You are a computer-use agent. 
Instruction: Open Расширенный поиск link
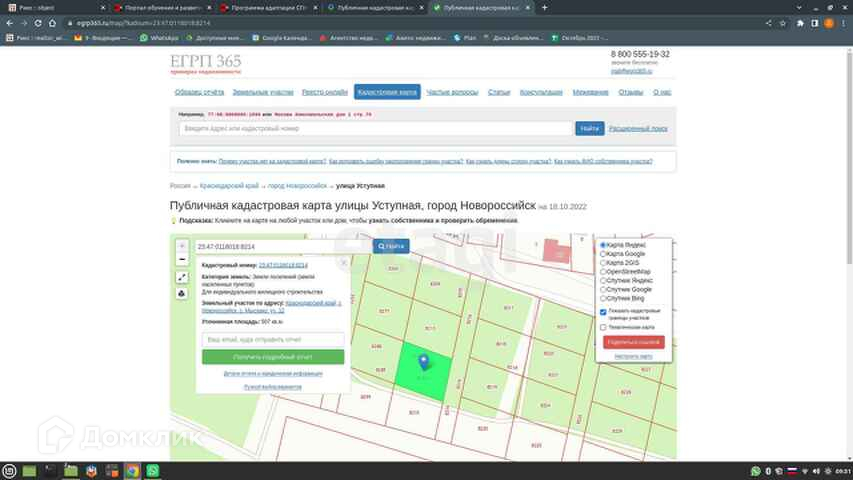(x=638, y=129)
